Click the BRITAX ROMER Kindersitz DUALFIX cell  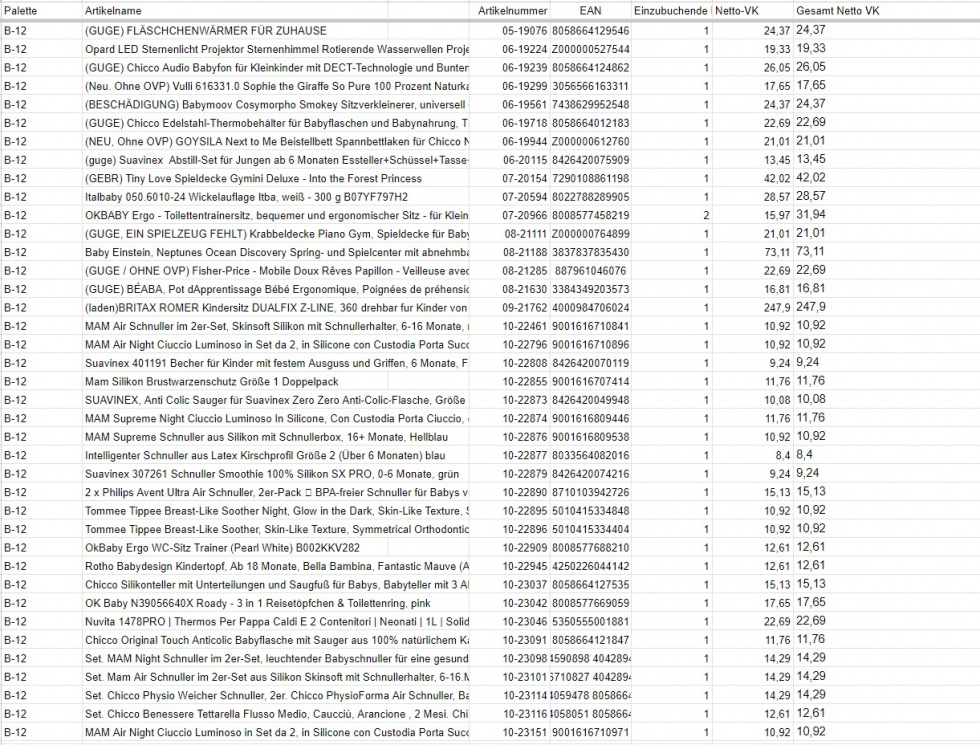[277, 308]
